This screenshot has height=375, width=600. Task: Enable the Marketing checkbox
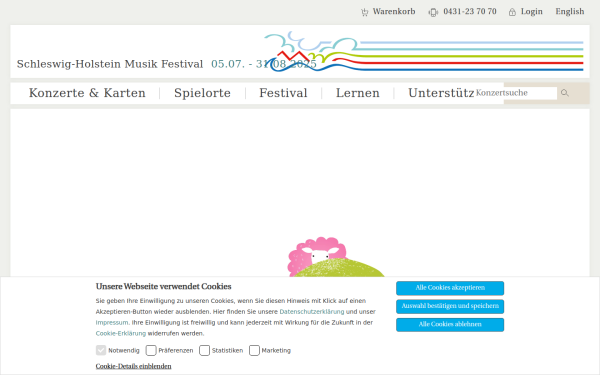point(254,350)
